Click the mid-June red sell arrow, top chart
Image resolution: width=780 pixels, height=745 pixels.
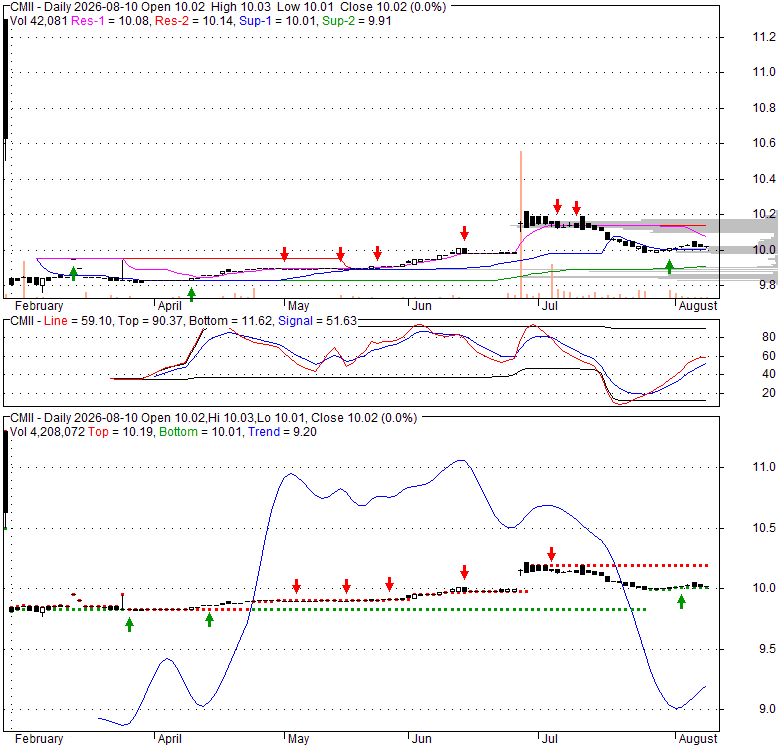(x=464, y=233)
